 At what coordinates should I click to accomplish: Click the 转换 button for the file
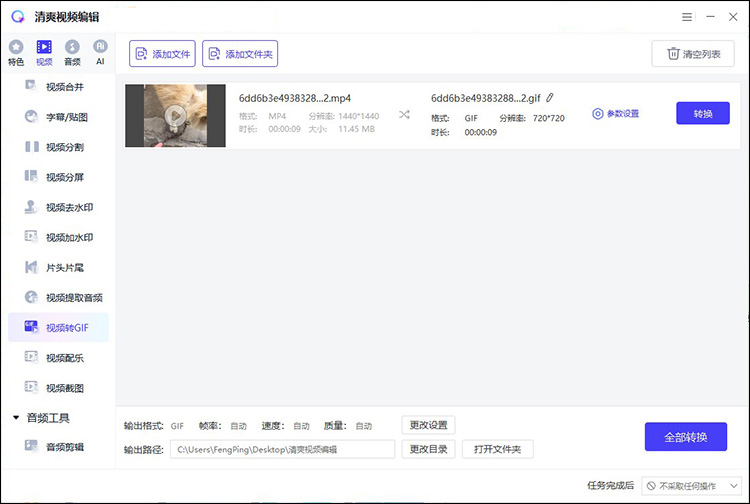(x=703, y=113)
